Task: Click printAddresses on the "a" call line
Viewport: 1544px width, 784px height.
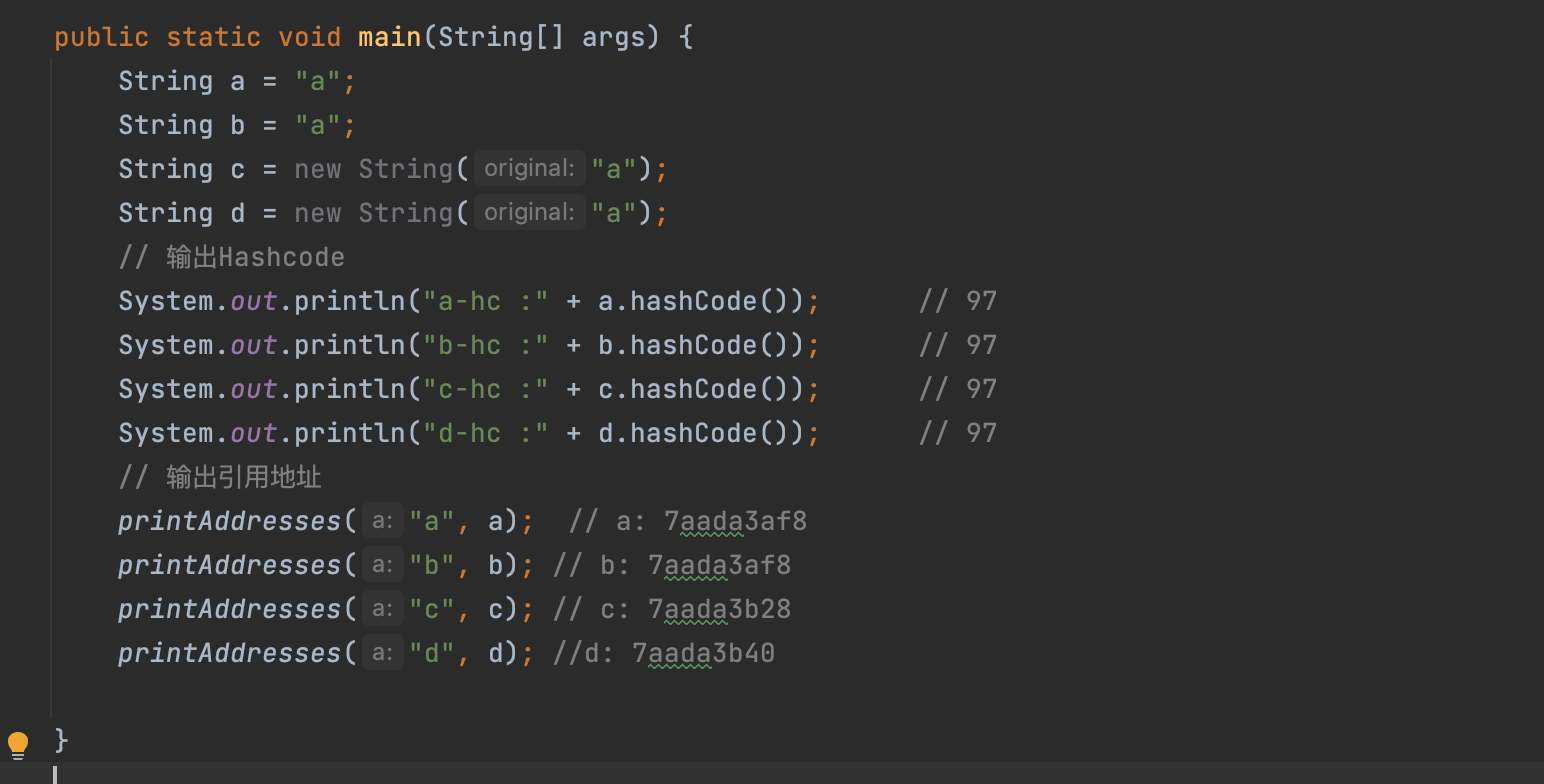Action: point(230,521)
